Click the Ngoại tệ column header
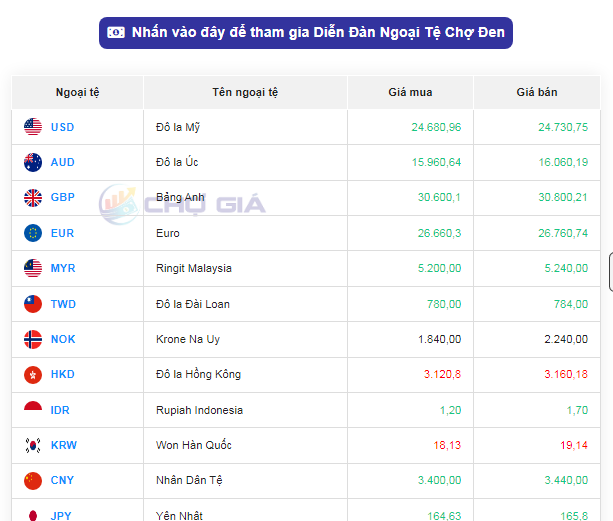Viewport: 613px width, 521px height. click(x=77, y=92)
